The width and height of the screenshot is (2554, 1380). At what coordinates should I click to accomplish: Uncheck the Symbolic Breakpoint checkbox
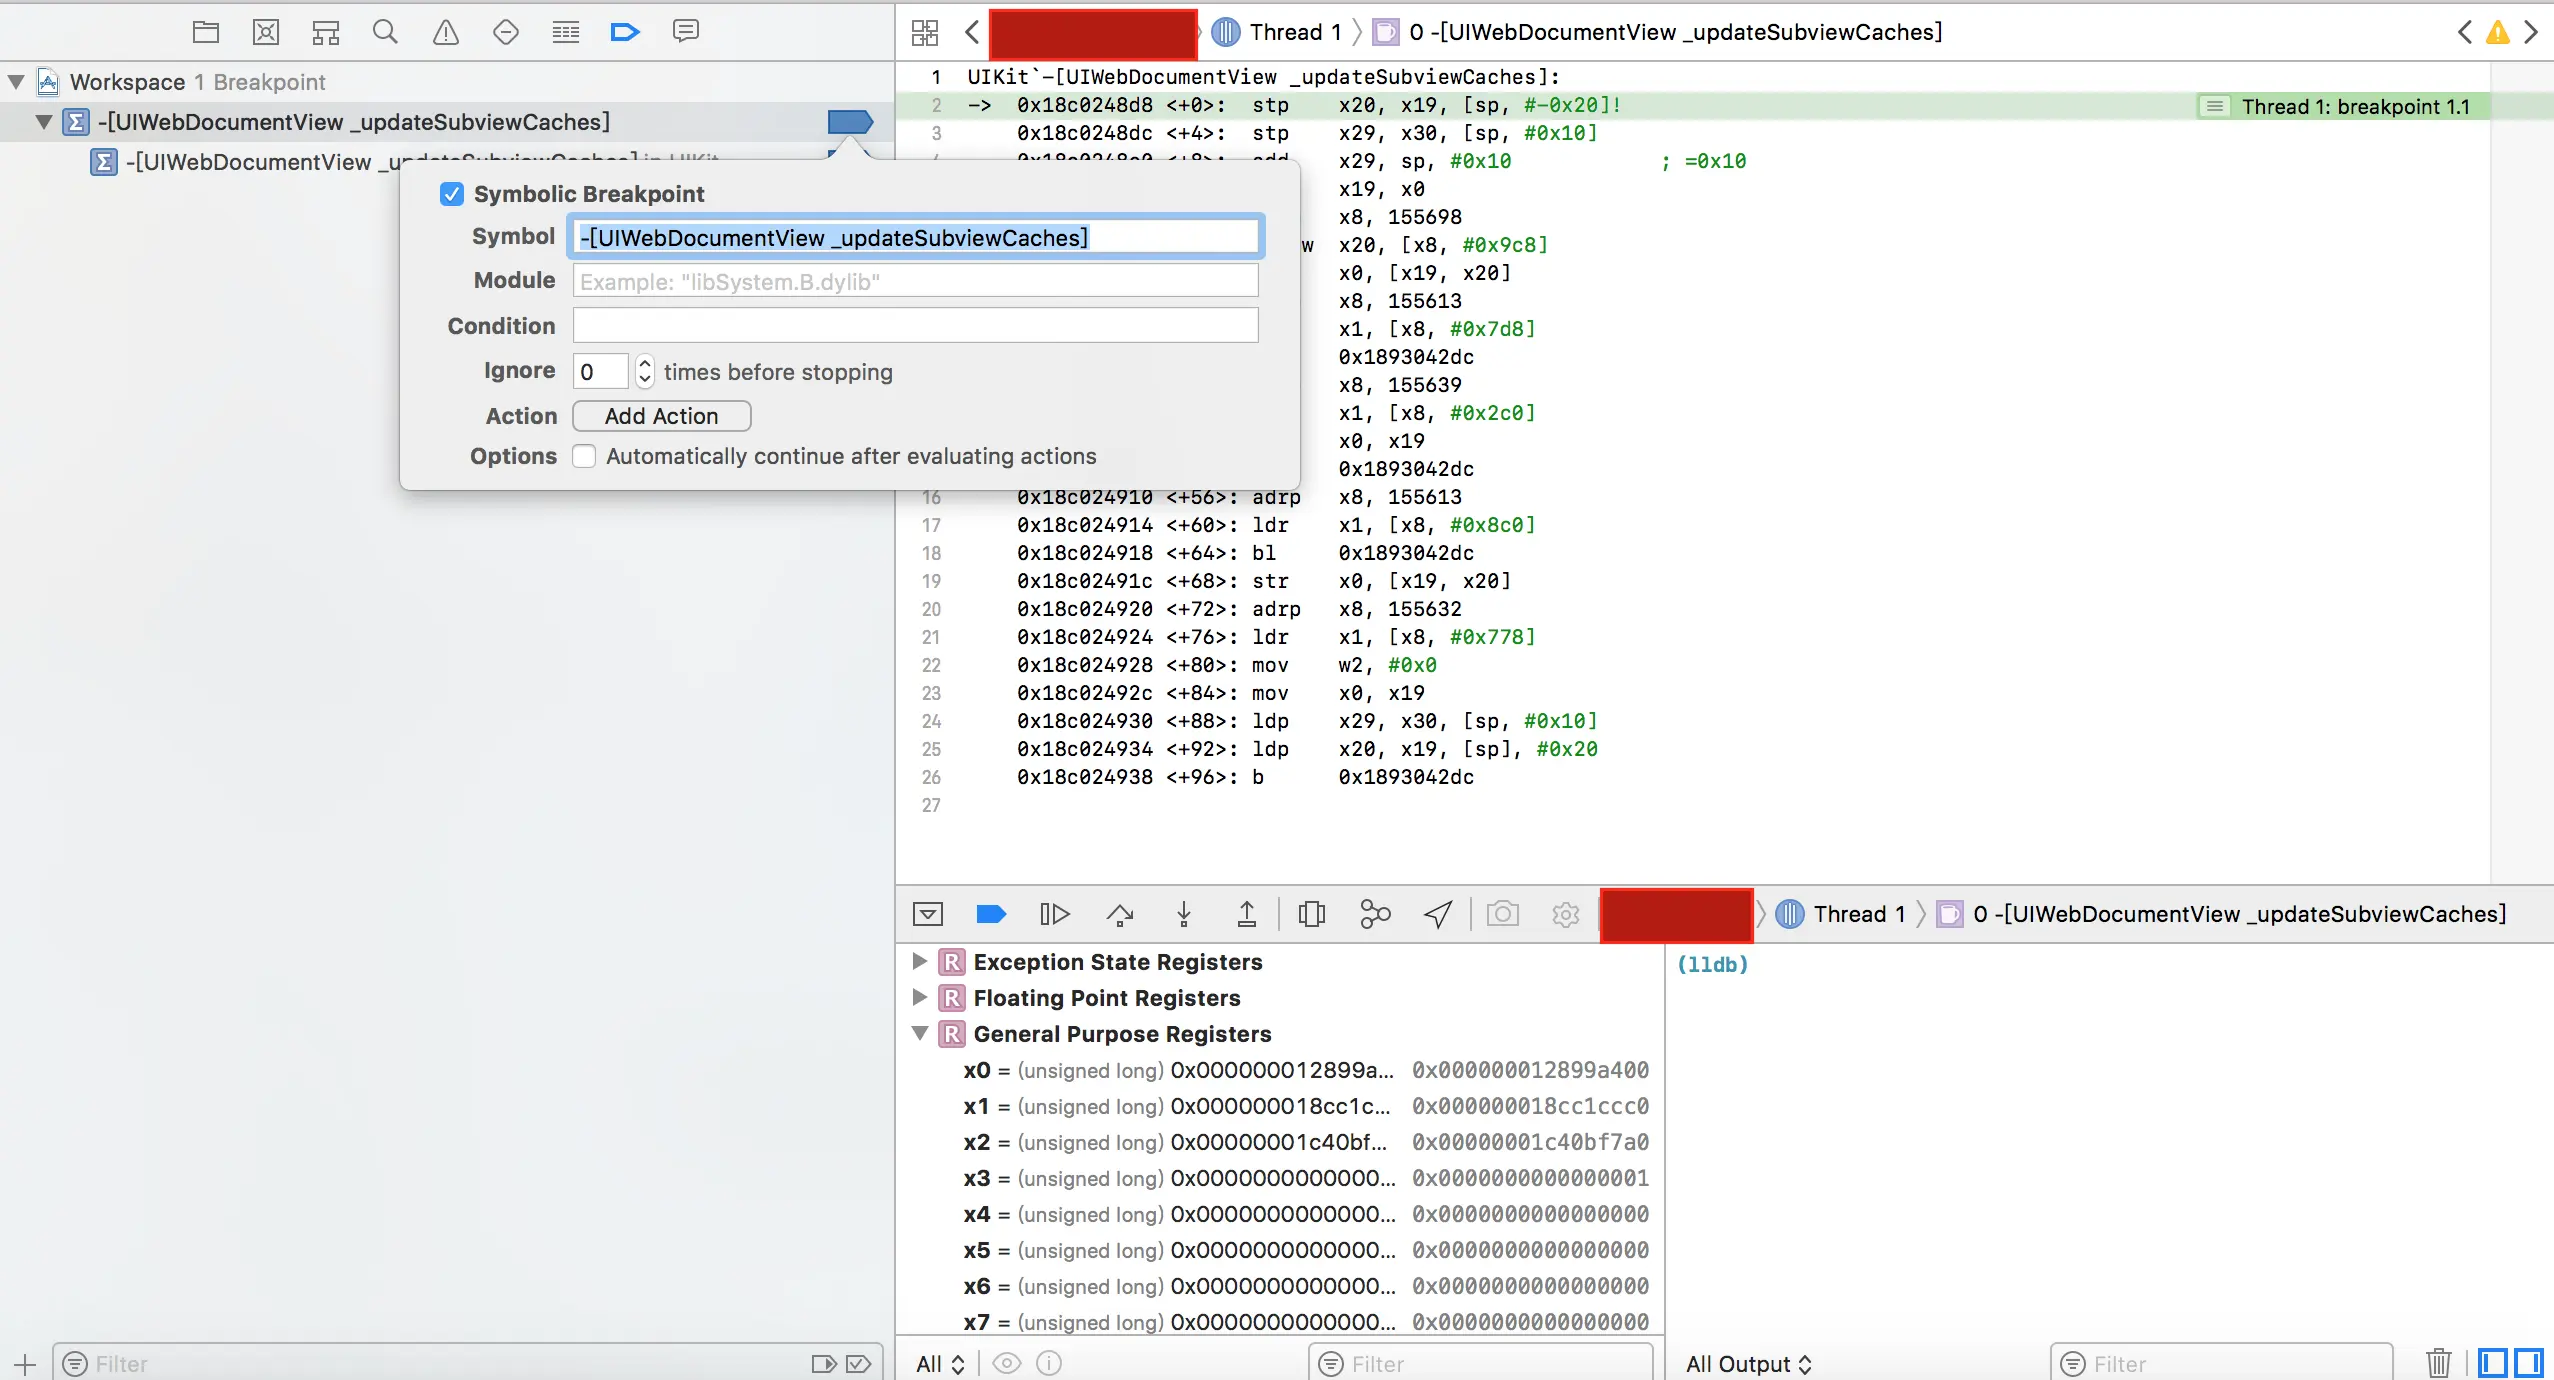[x=452, y=194]
